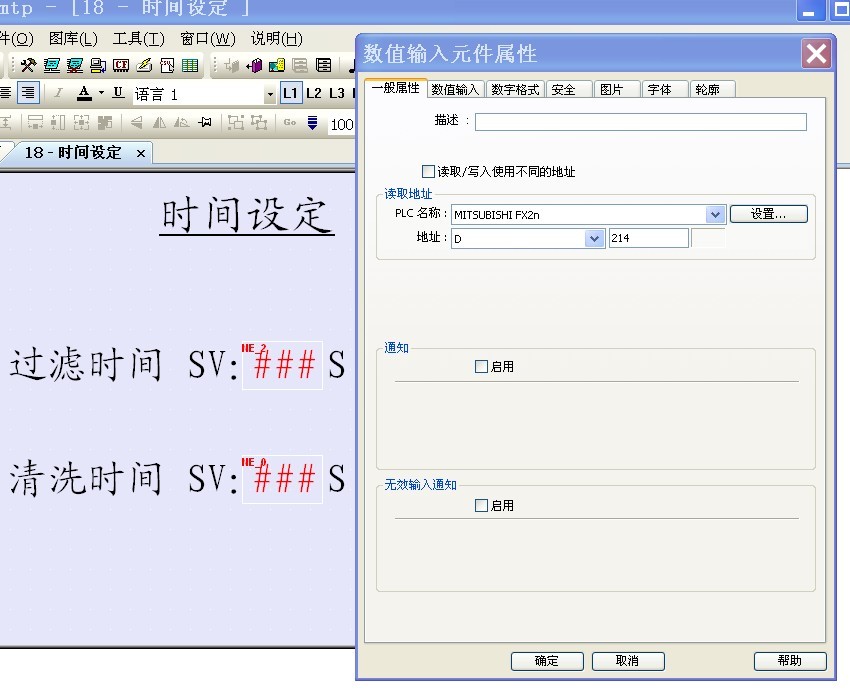850x691 pixels.
Task: Switch to the 数字格式 tab
Action: coord(515,89)
